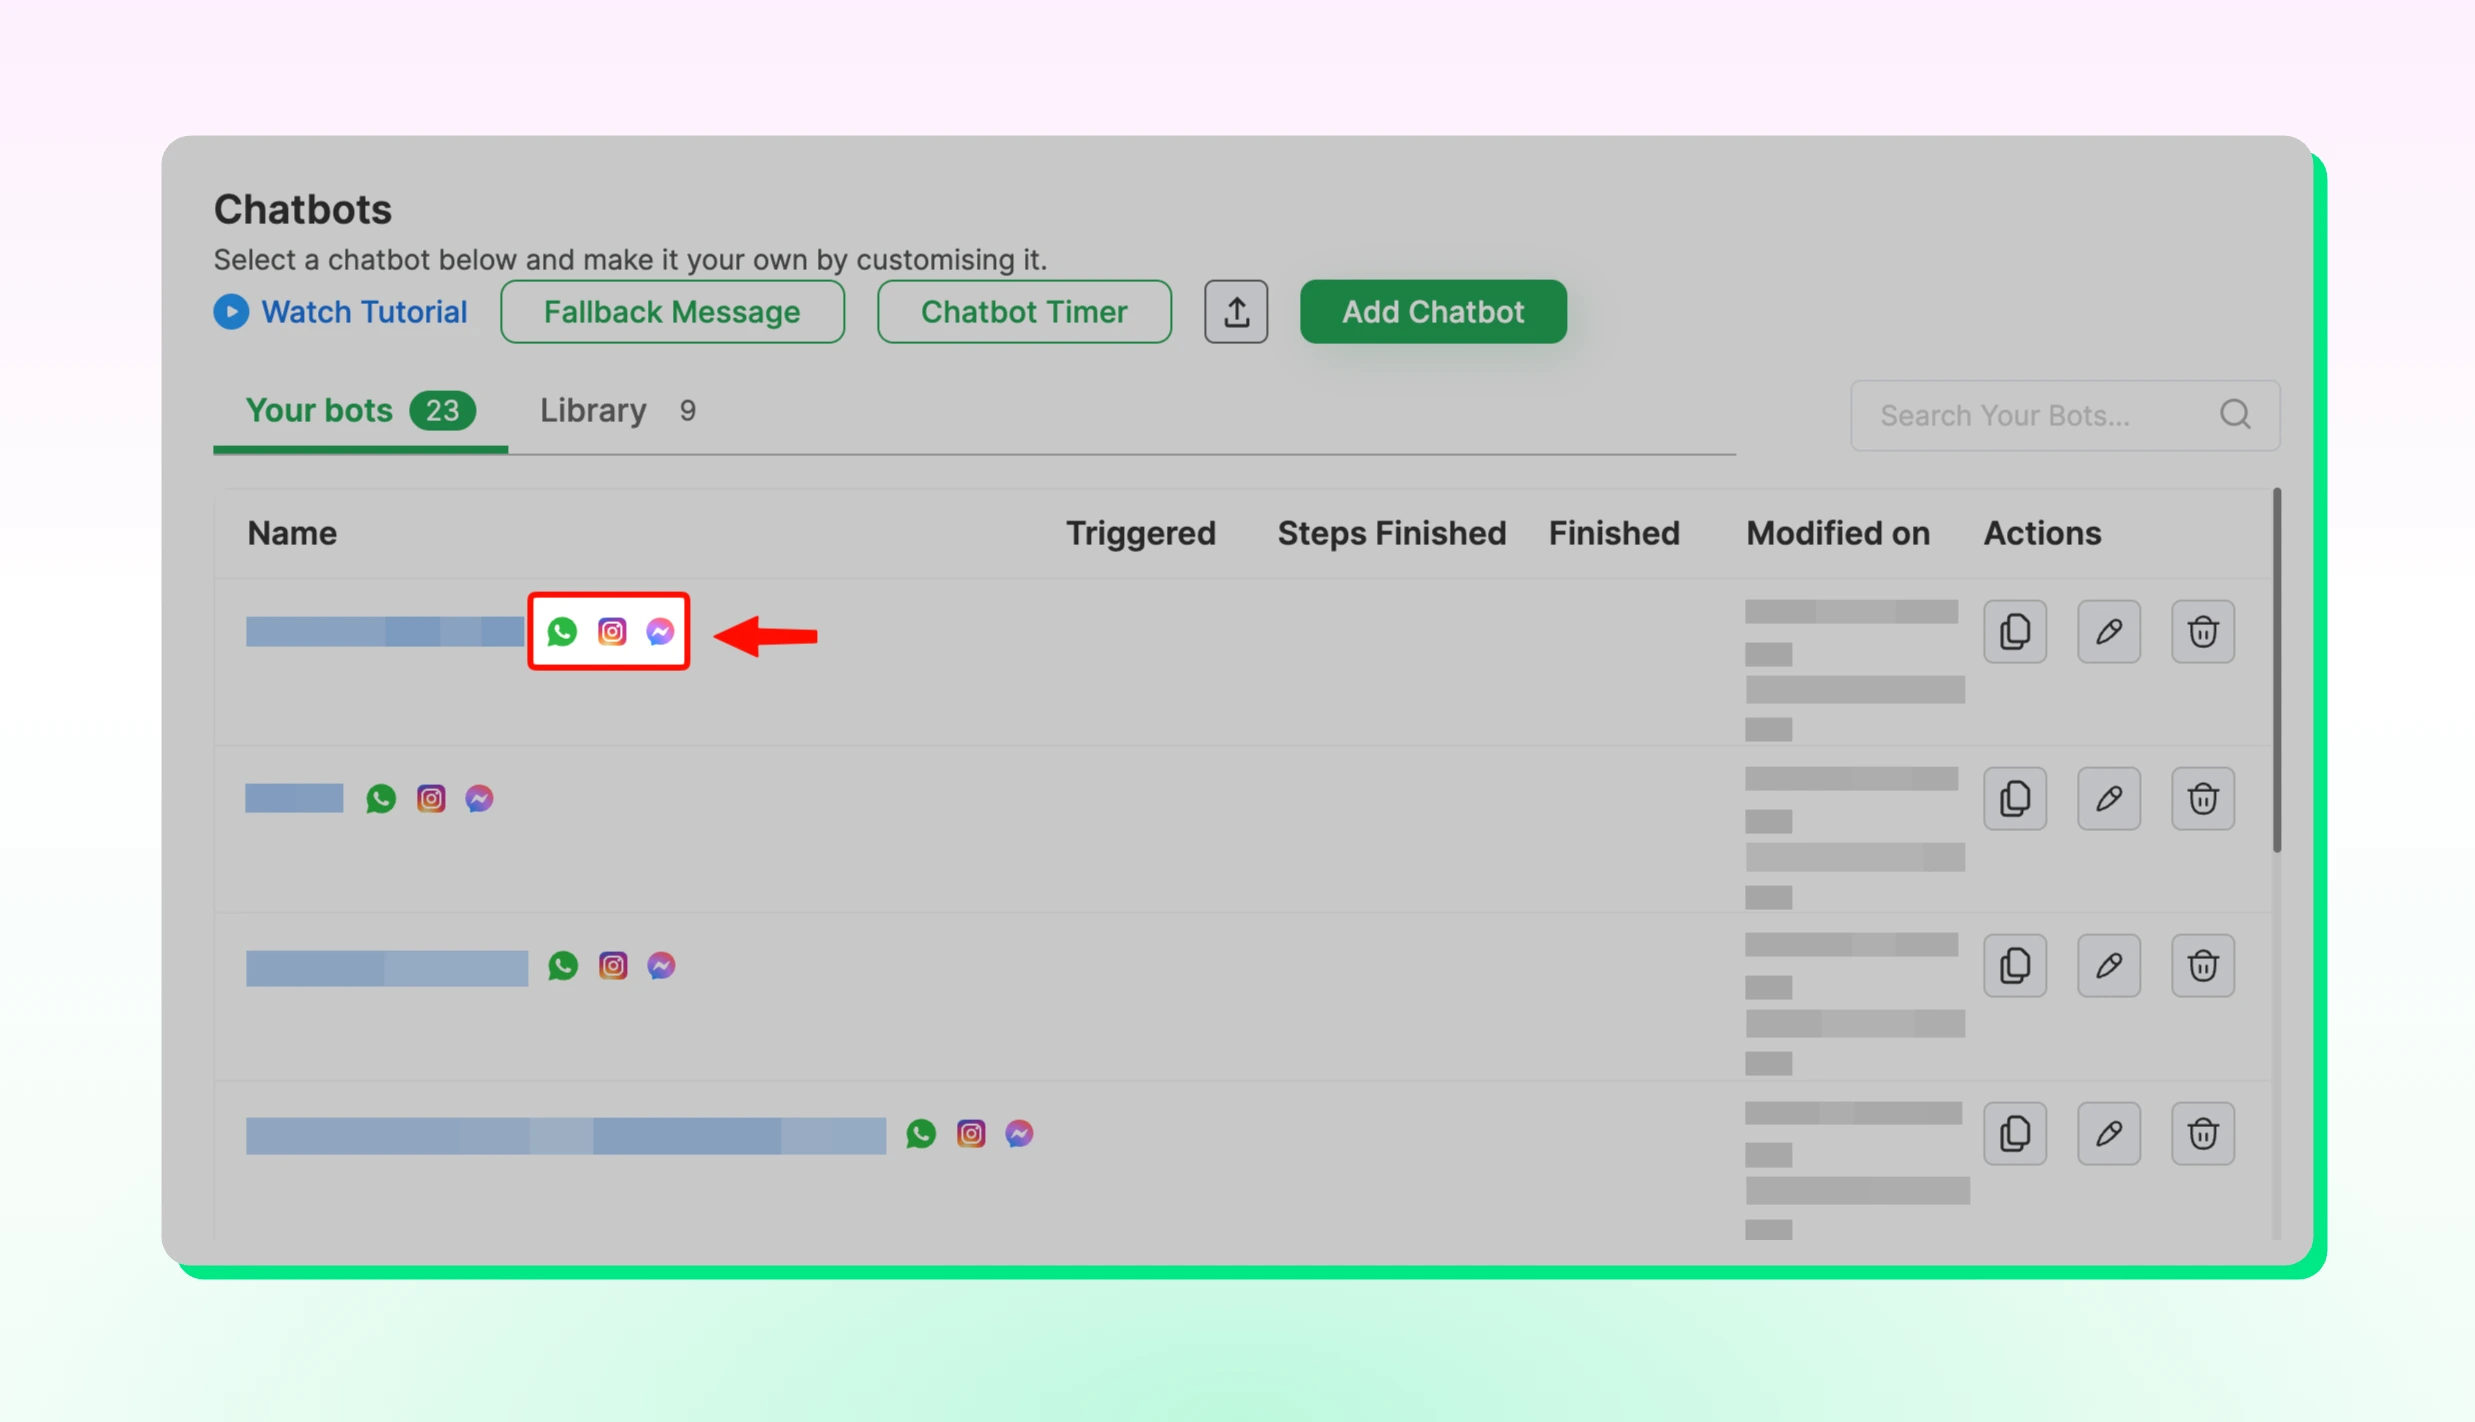Edit the first chatbot with pencil icon
The image size is (2475, 1422).
(x=2109, y=632)
